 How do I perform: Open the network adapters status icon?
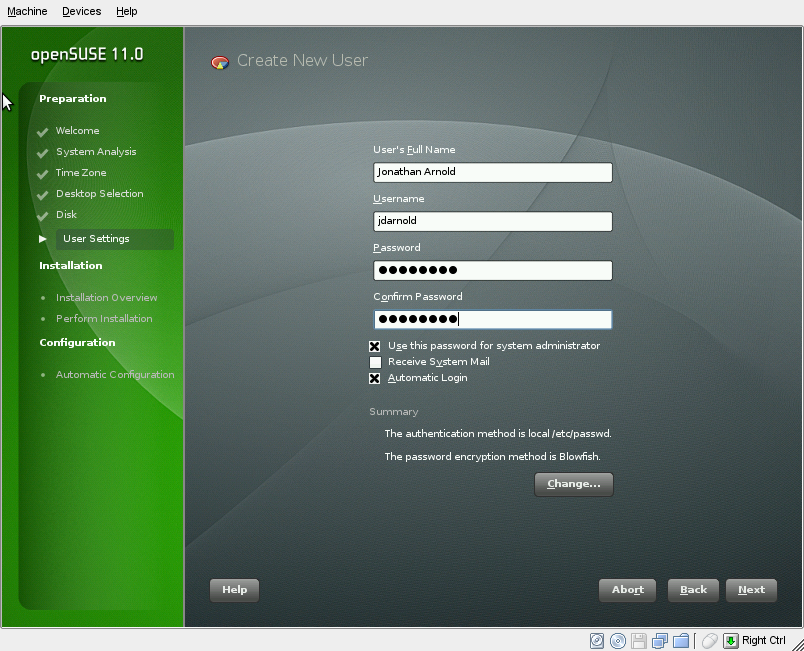659,640
